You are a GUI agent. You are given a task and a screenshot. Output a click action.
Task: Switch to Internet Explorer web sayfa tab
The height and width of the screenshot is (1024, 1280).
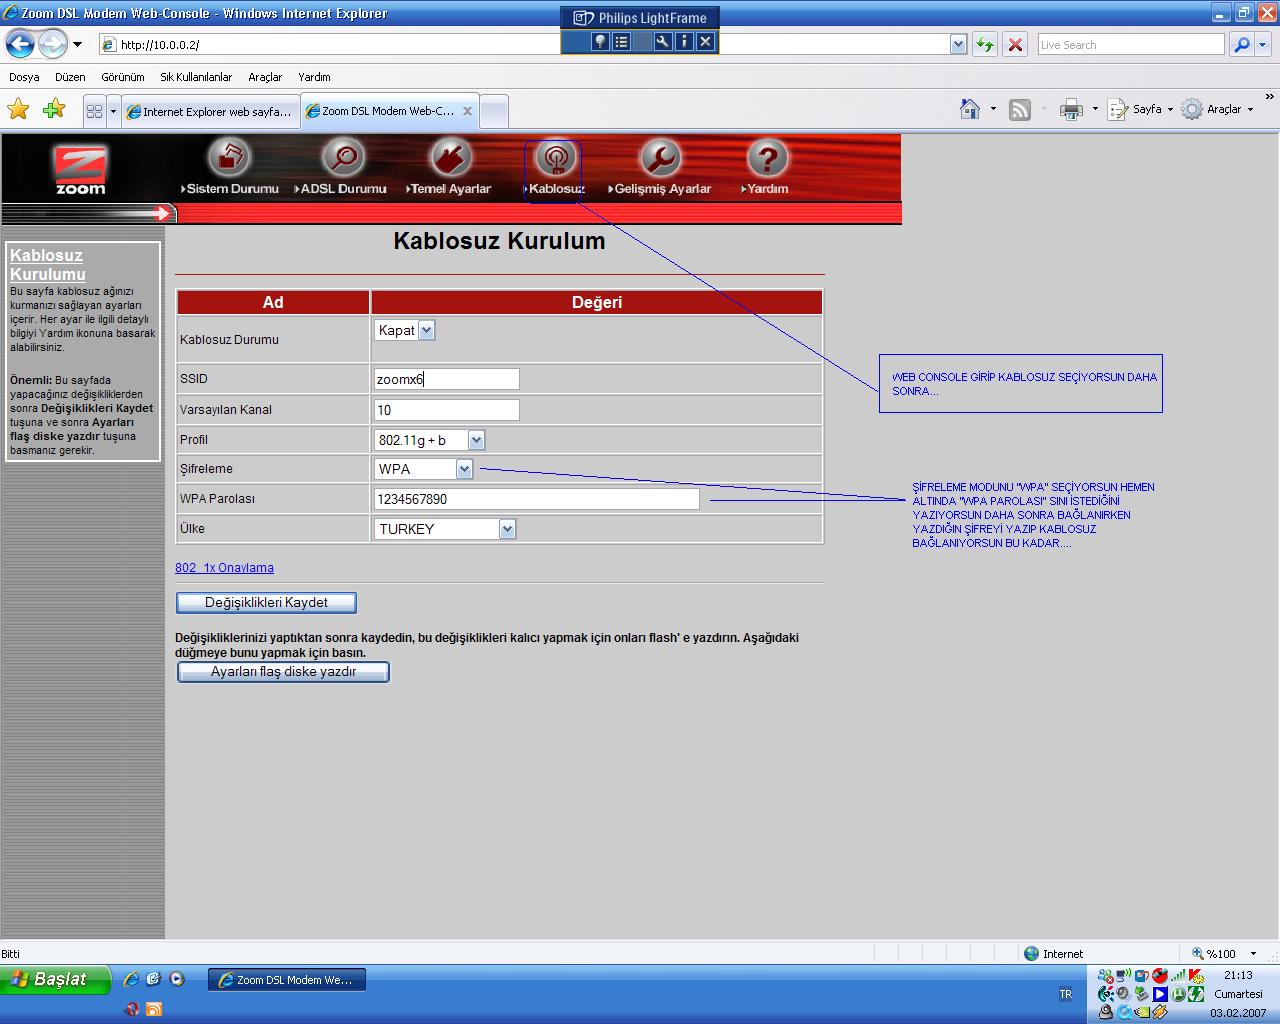[x=210, y=112]
